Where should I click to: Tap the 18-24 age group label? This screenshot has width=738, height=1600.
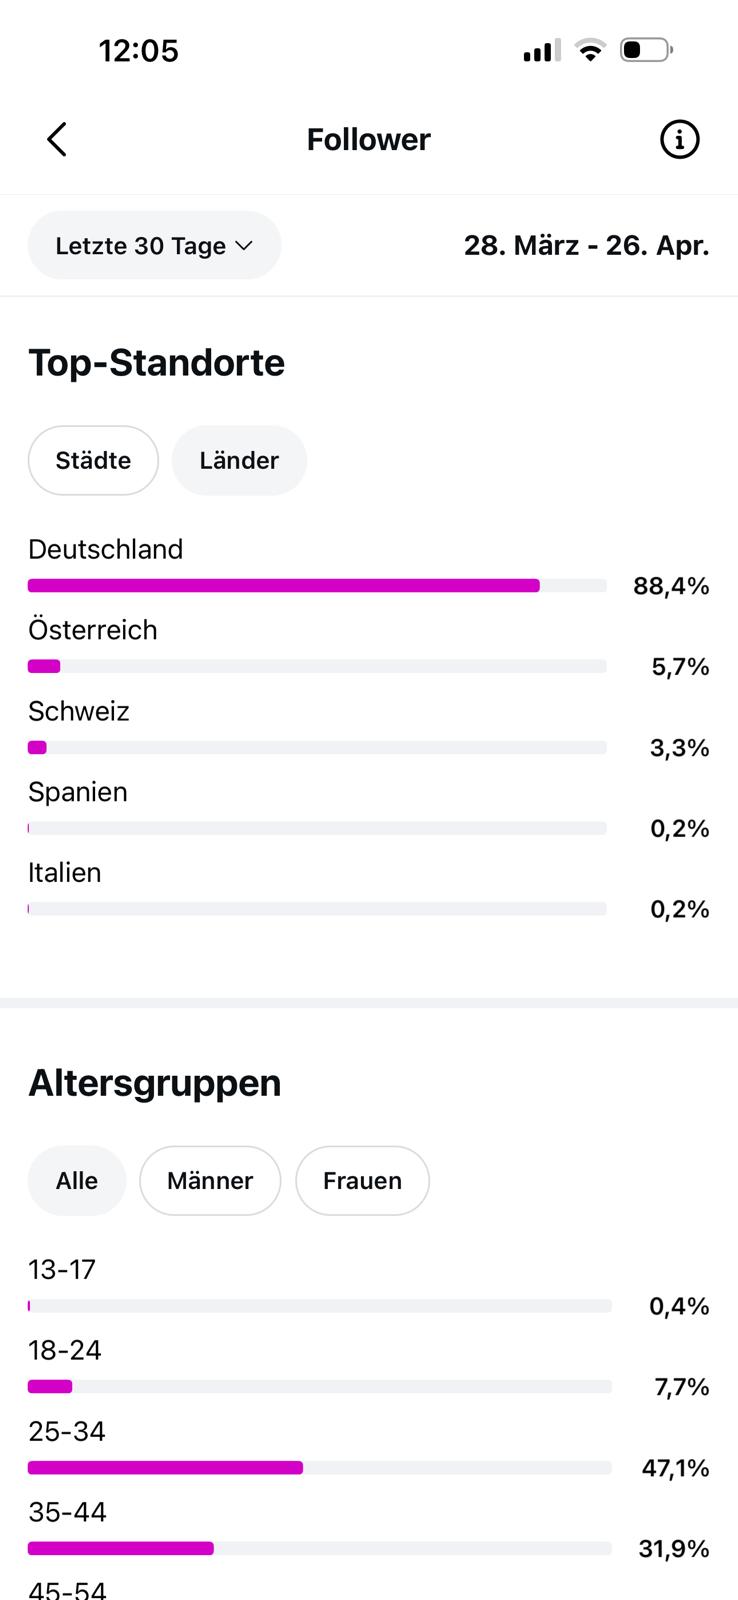pyautogui.click(x=65, y=1351)
